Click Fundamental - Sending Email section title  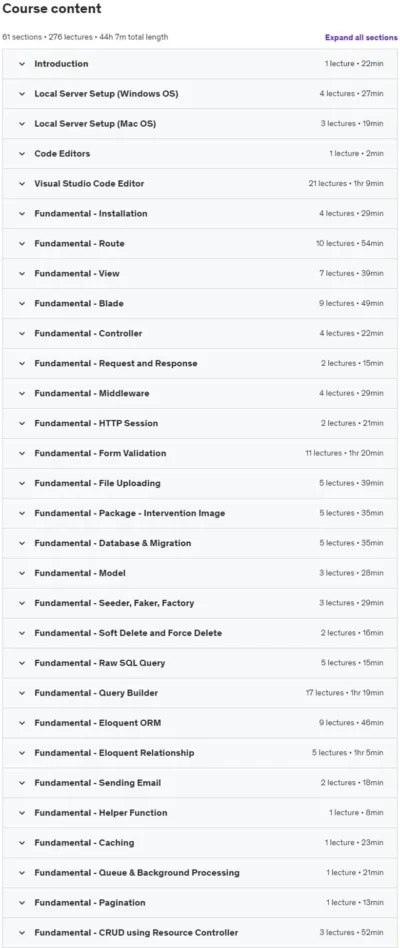97,783
